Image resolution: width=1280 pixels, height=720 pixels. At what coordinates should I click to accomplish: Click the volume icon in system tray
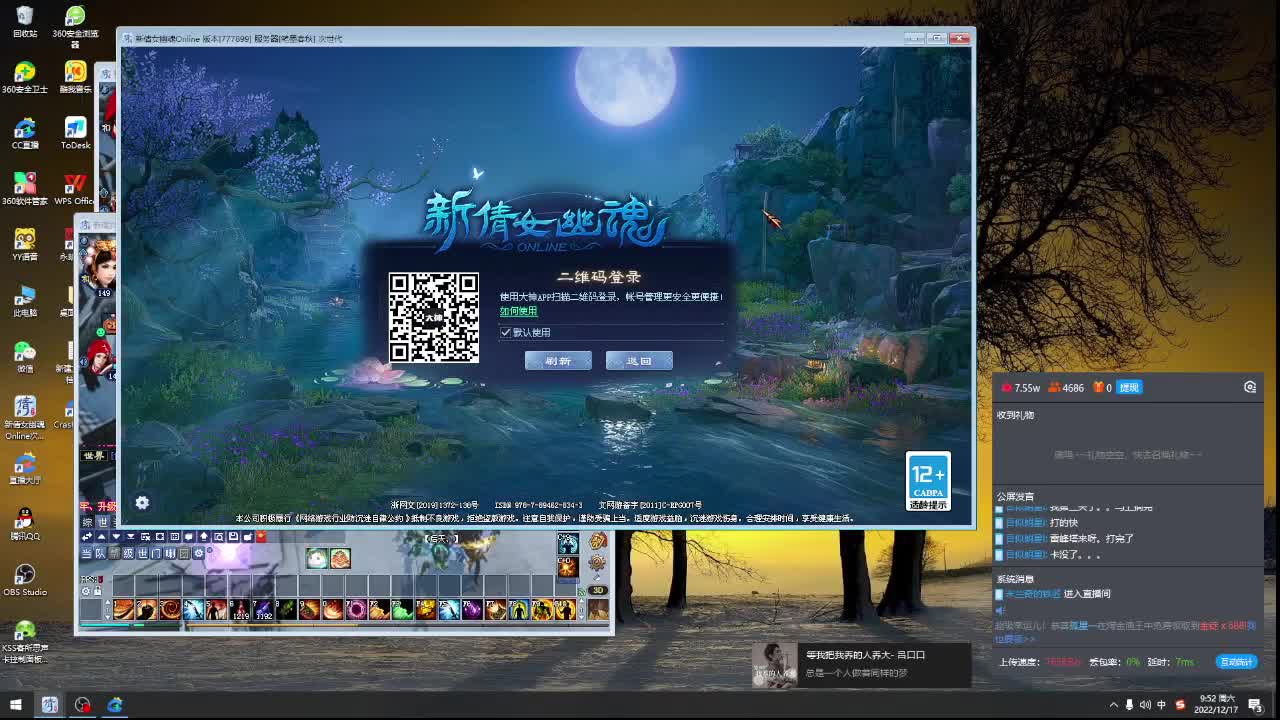pos(1145,704)
